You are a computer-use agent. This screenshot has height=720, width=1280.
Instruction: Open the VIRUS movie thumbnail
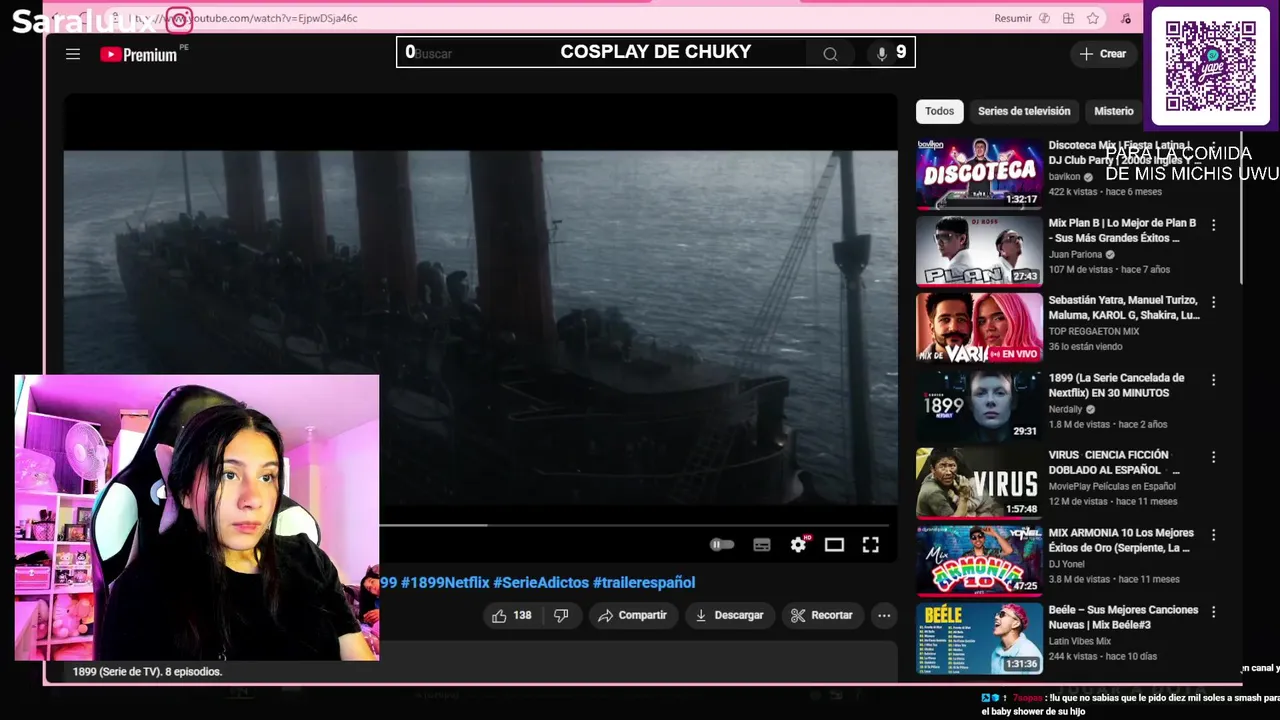[979, 483]
